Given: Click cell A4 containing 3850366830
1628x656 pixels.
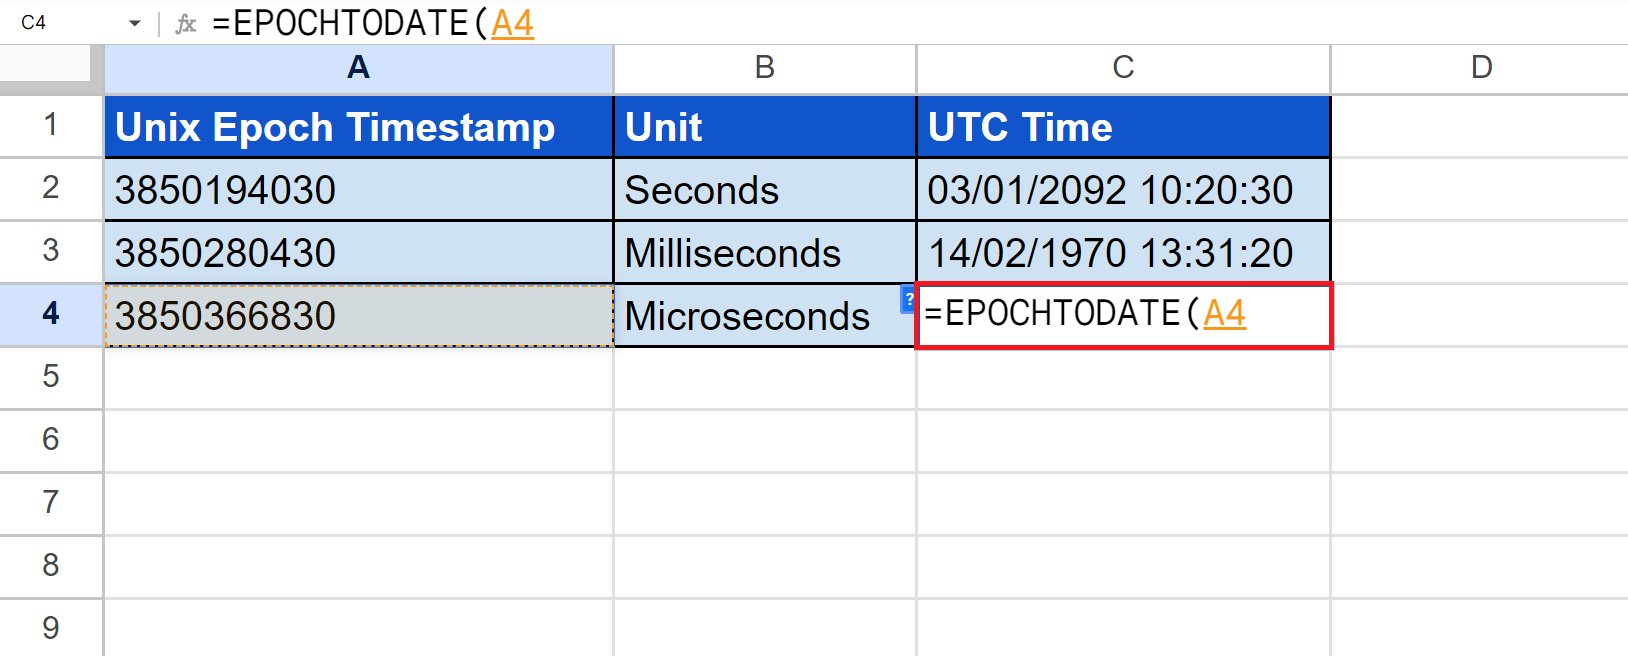Looking at the screenshot, I should [x=358, y=316].
